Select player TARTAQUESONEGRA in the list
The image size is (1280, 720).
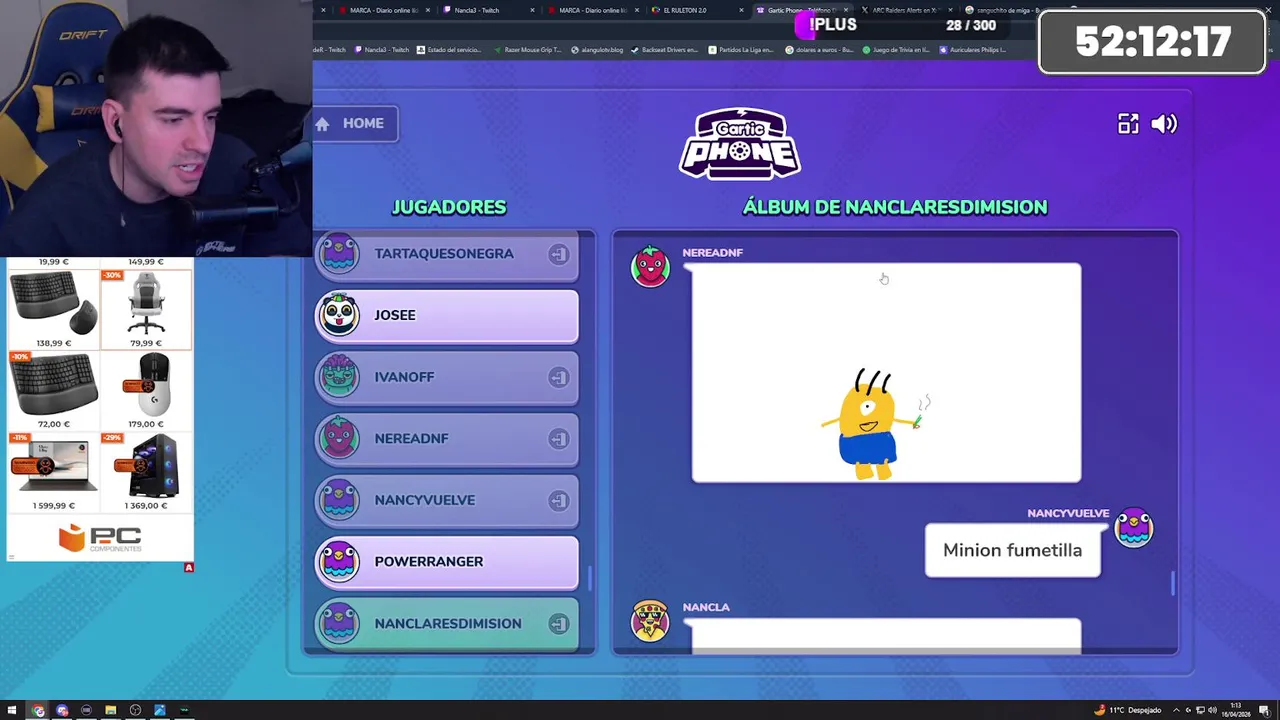447,254
